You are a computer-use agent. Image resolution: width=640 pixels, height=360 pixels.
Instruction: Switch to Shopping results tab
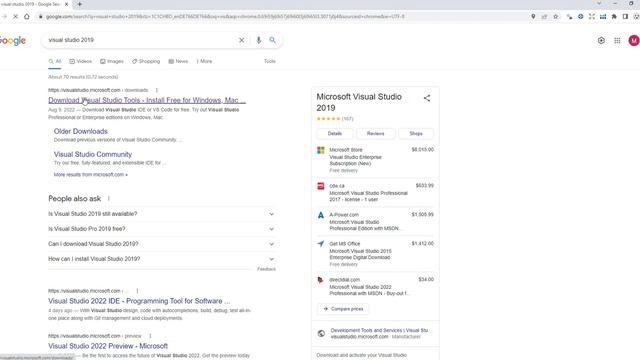[x=146, y=61]
